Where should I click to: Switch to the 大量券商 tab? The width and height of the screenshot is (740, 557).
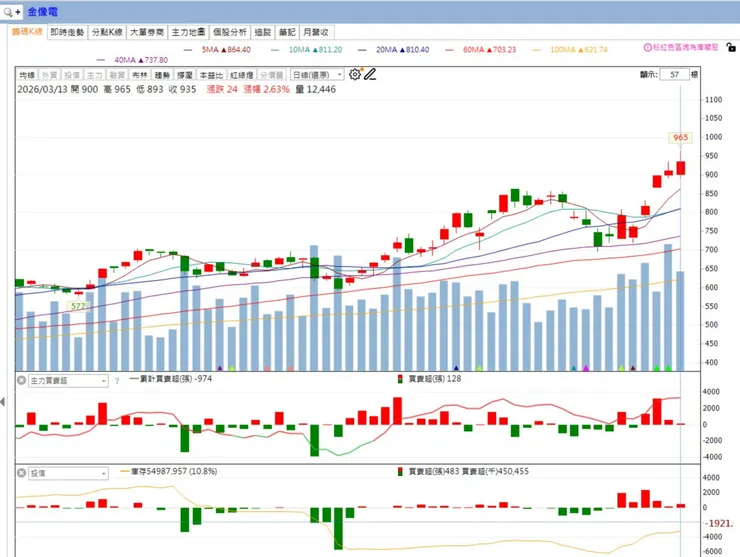[x=147, y=32]
